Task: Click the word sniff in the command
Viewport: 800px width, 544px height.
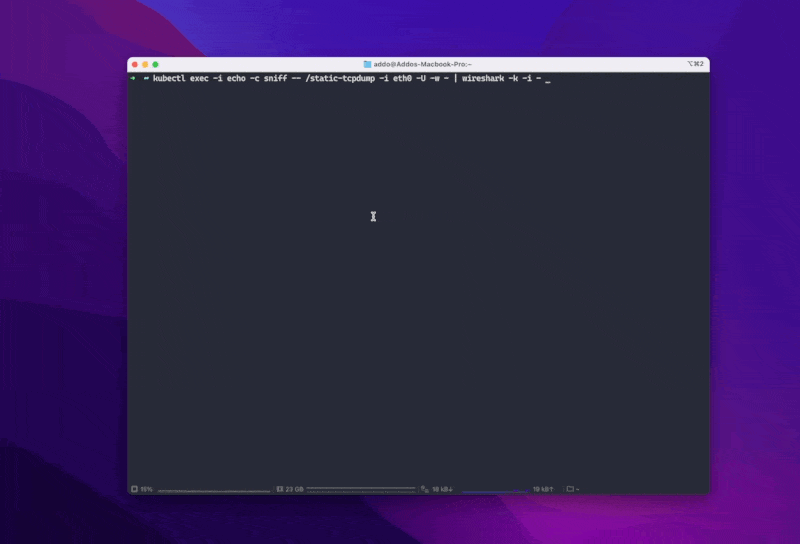Action: pos(275,78)
